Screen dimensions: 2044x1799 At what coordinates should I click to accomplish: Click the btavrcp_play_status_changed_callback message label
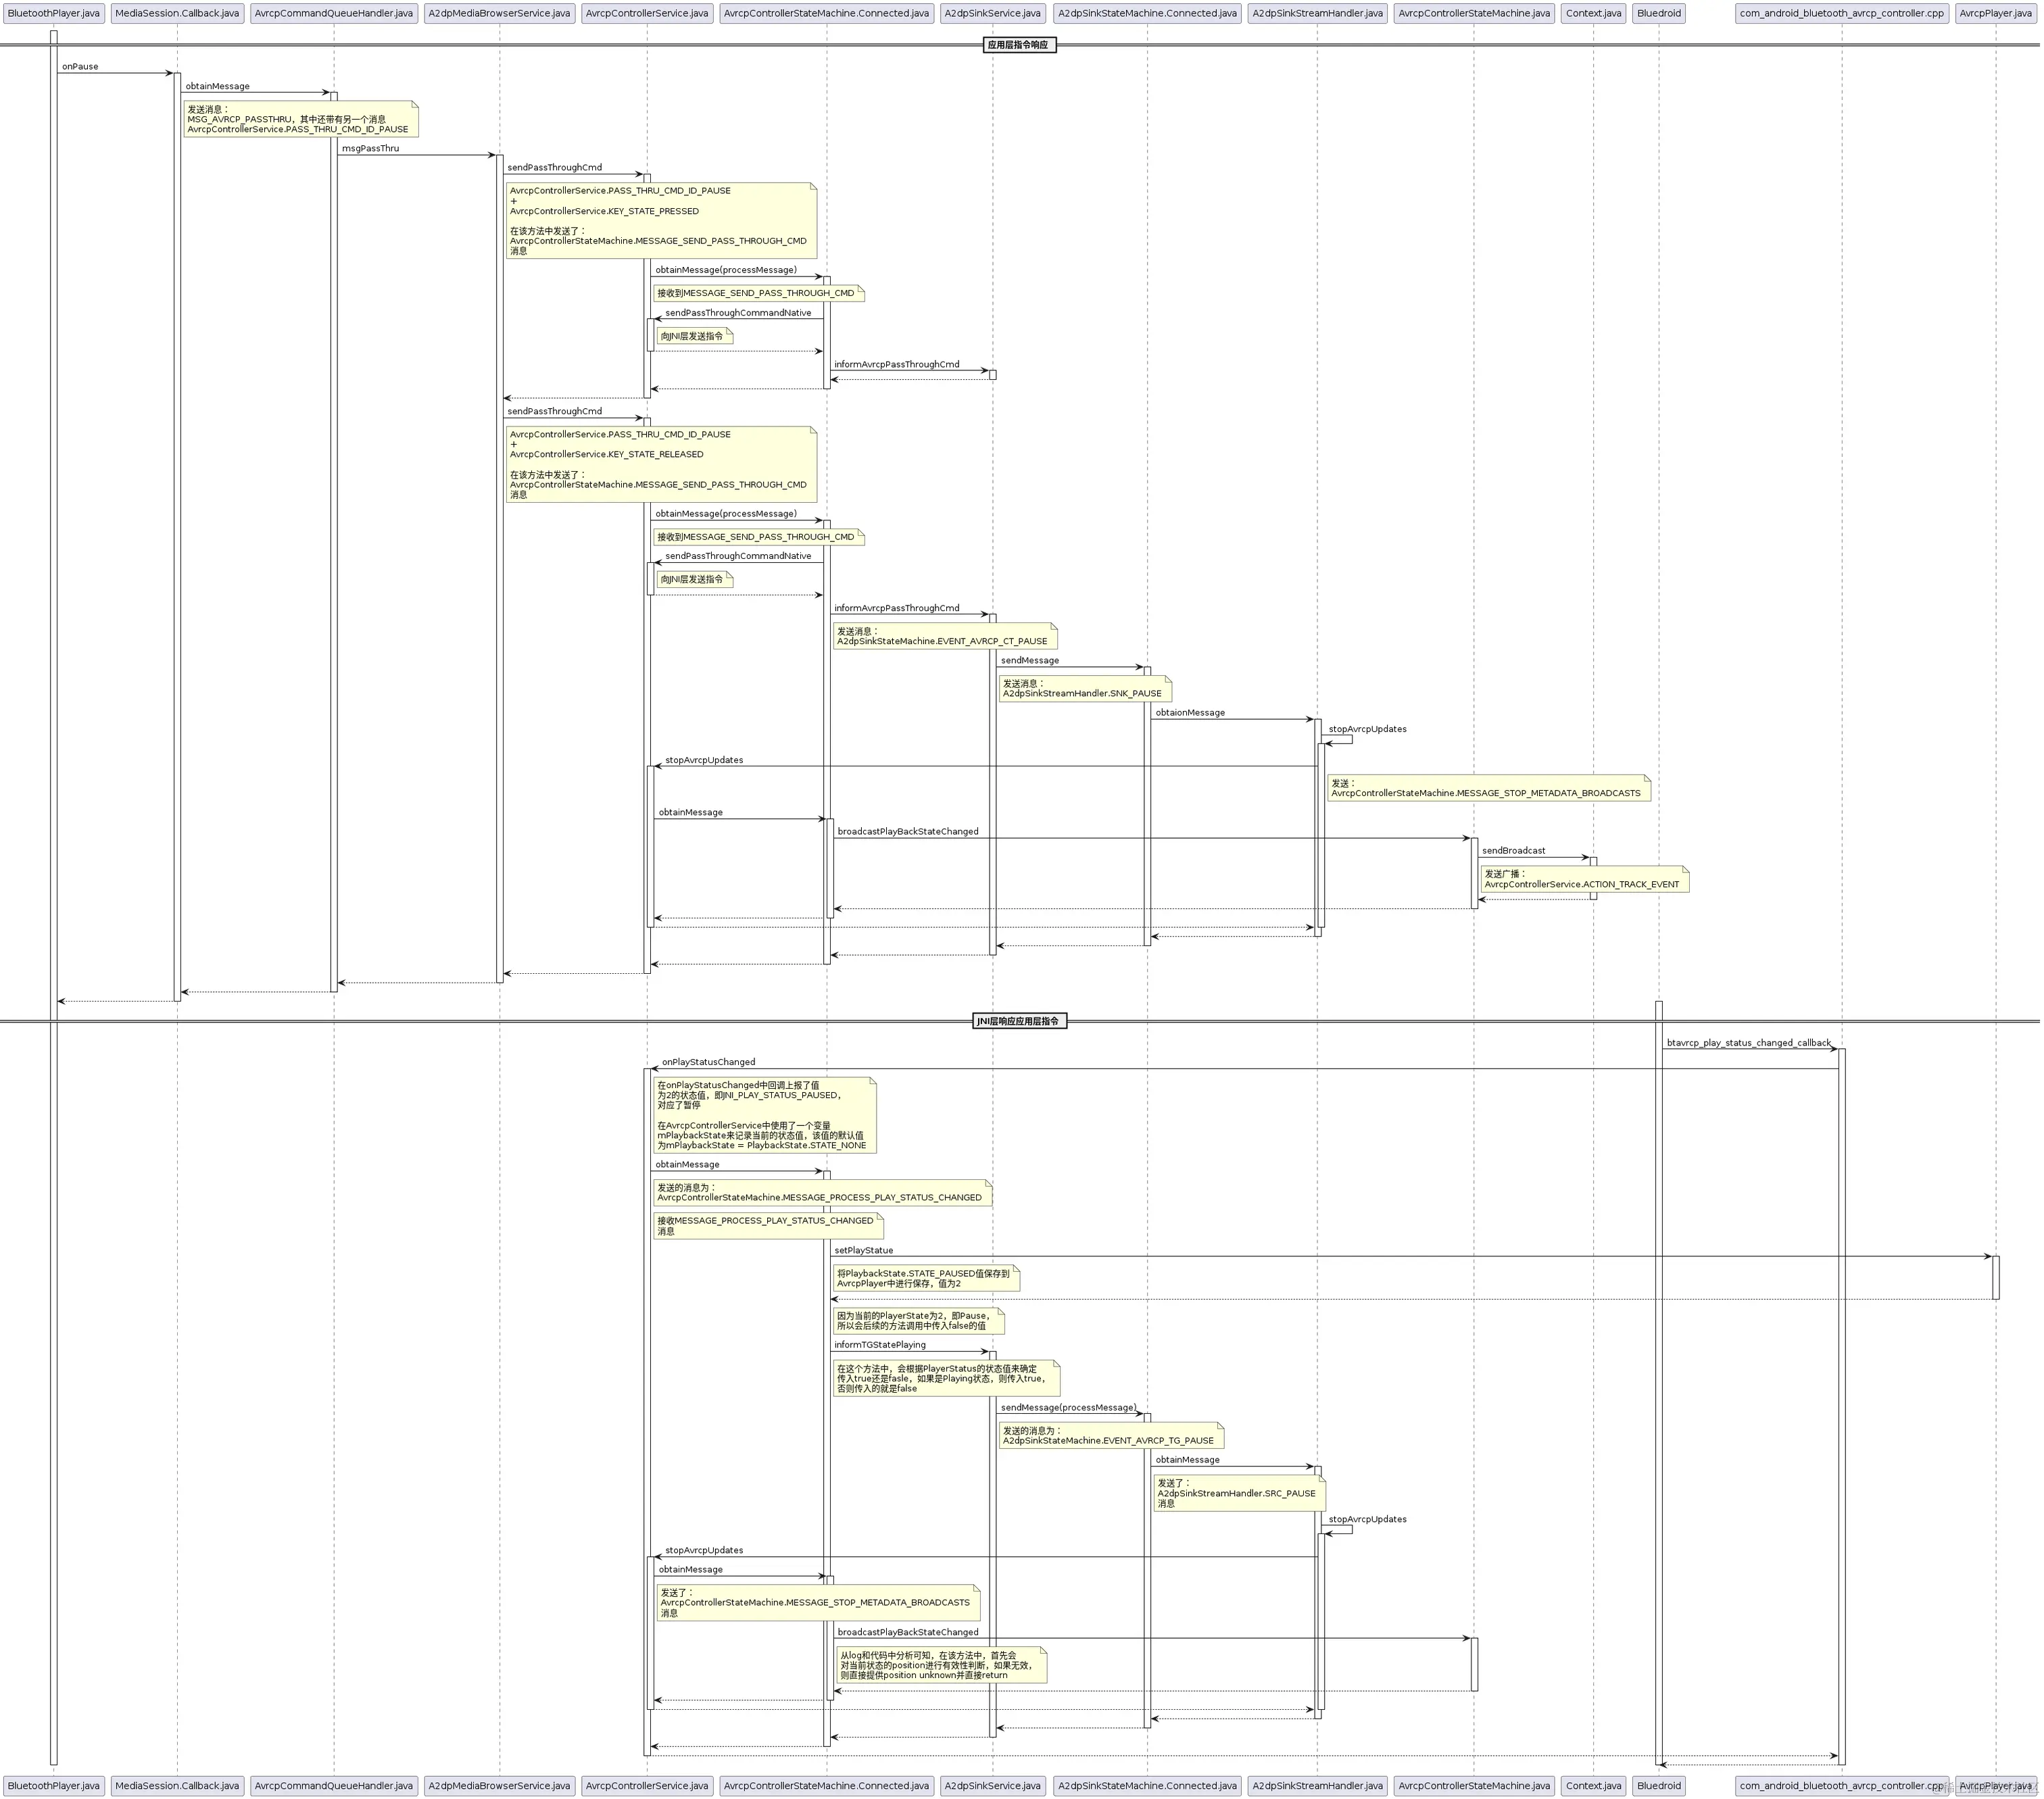click(x=1748, y=1042)
